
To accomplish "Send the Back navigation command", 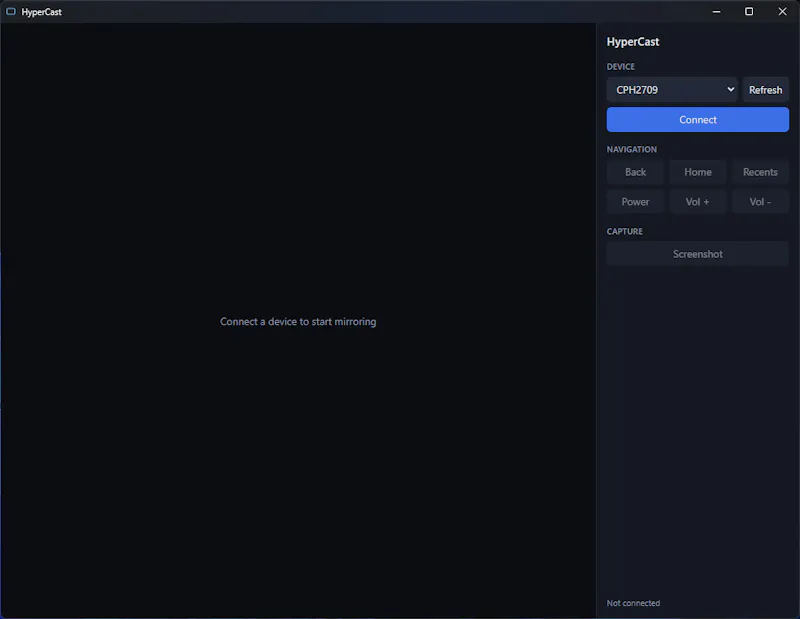I will click(x=635, y=172).
